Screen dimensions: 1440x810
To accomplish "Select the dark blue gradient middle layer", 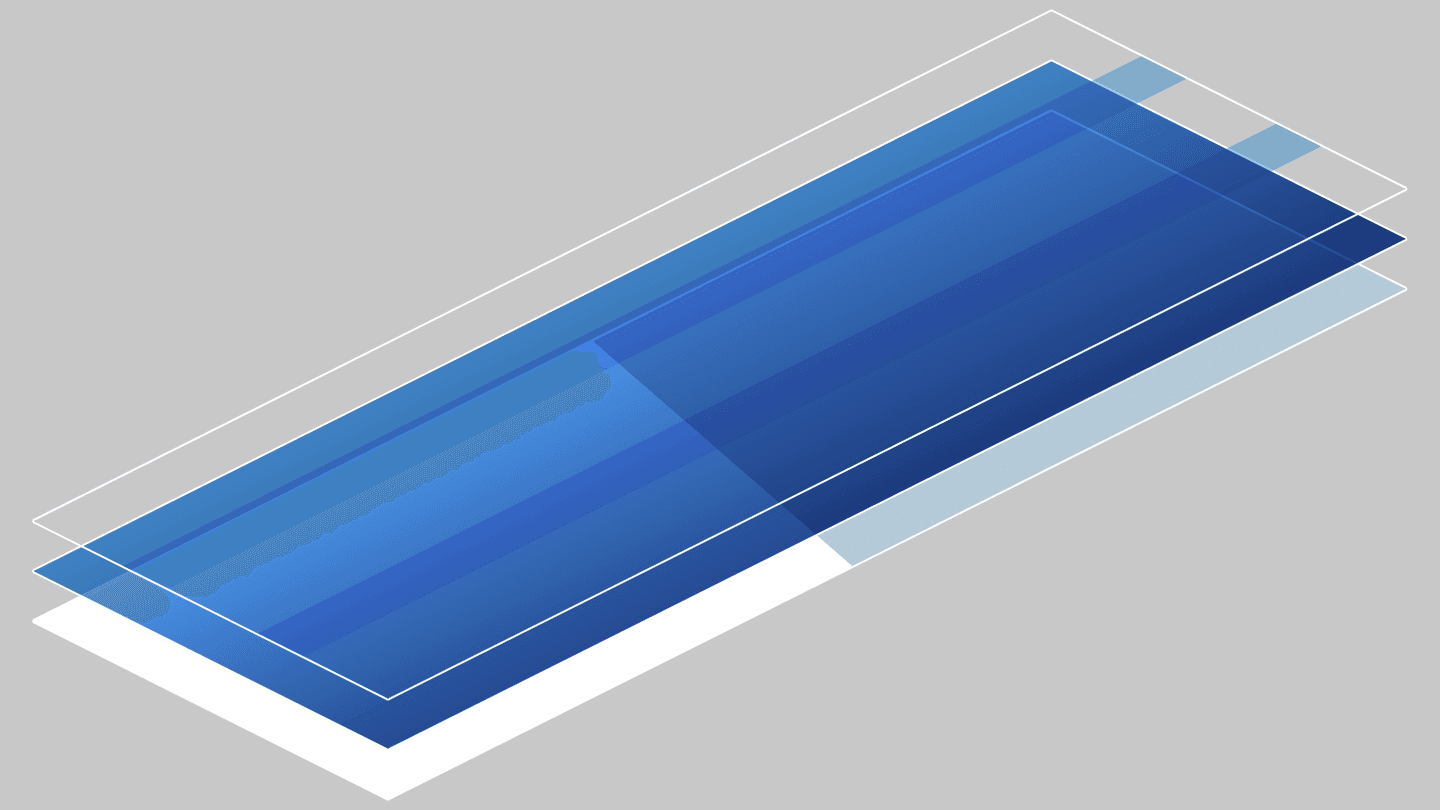I will (720, 404).
